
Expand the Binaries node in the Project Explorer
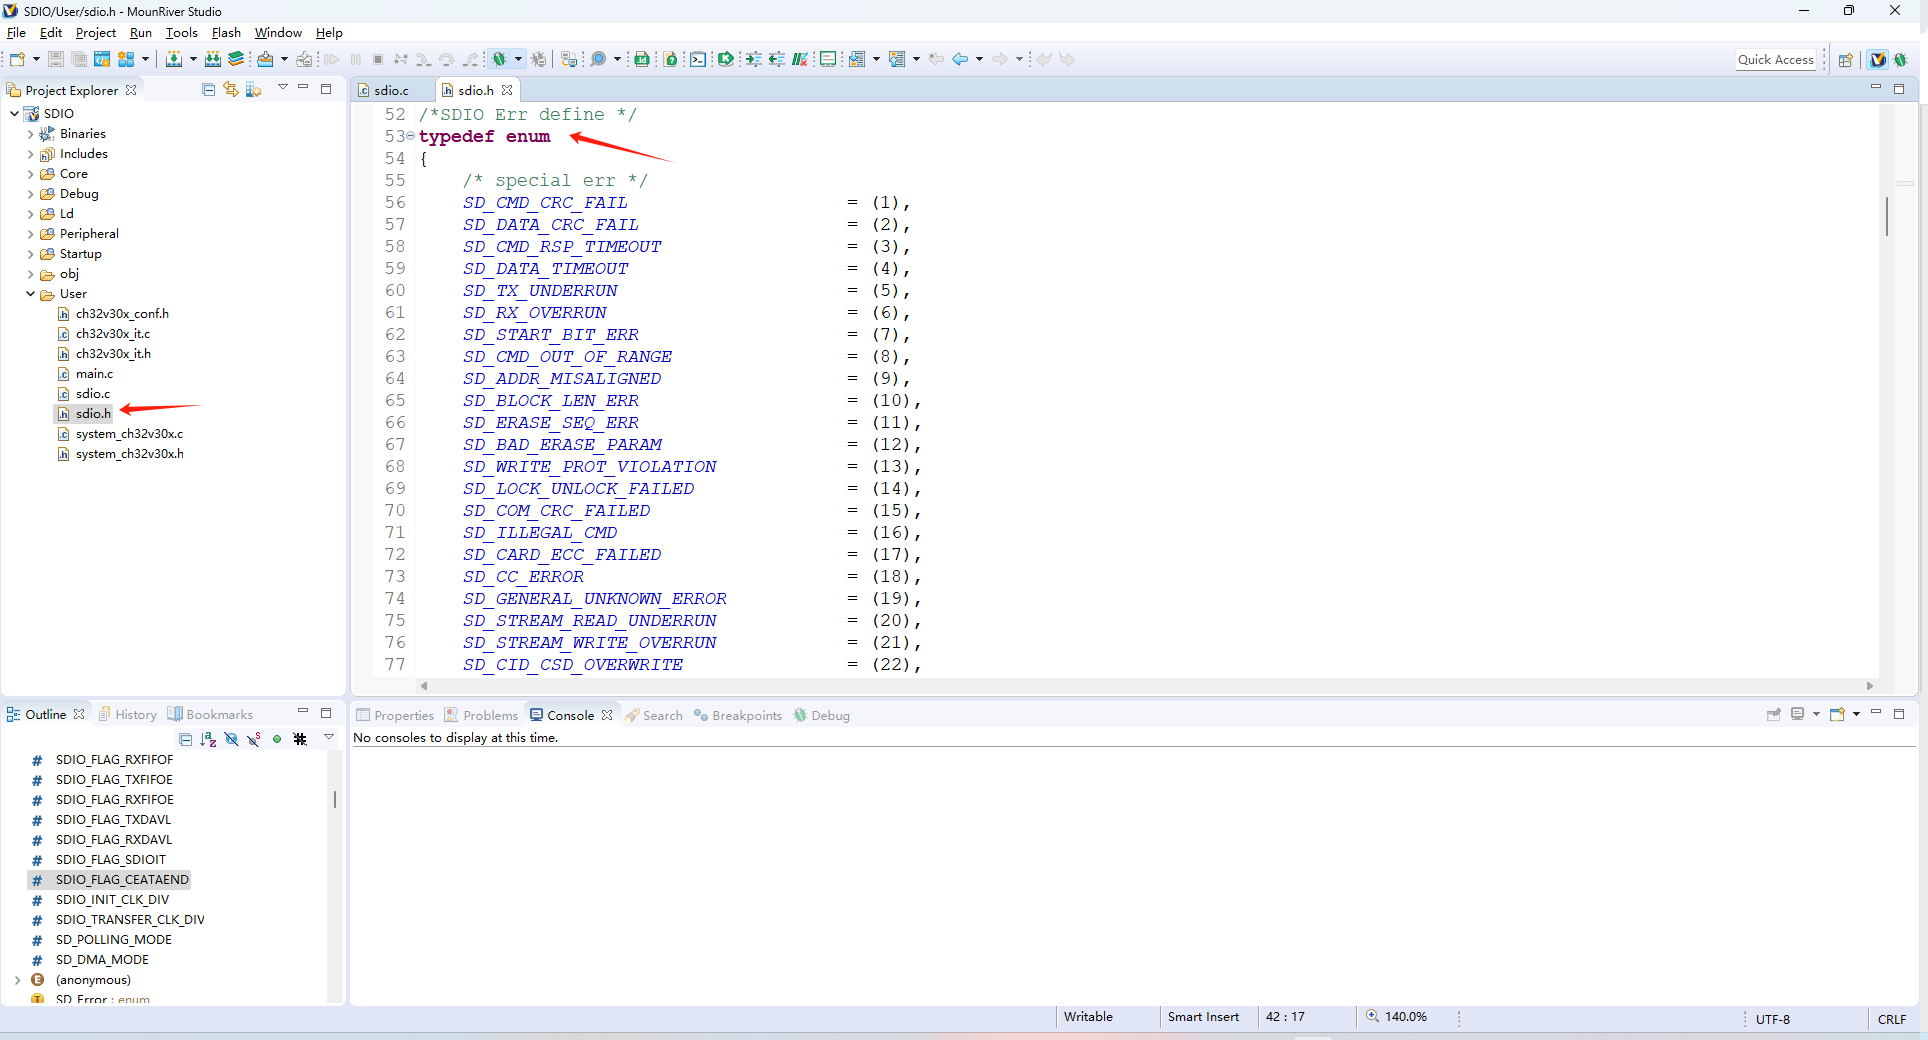click(30, 133)
